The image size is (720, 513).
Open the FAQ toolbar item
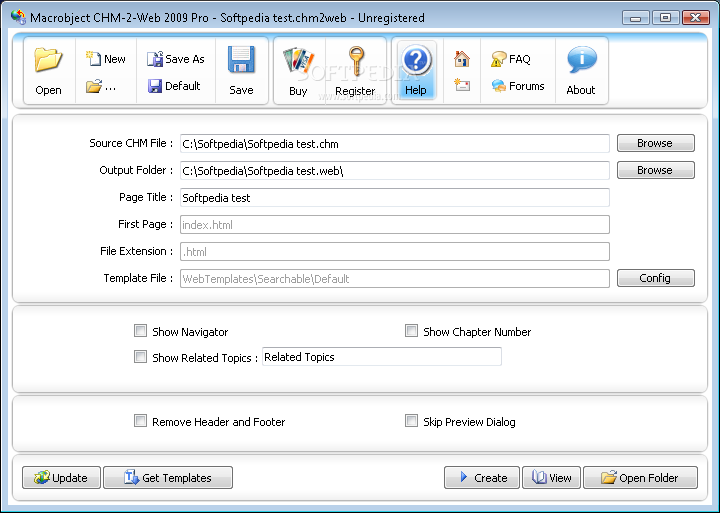click(x=511, y=59)
